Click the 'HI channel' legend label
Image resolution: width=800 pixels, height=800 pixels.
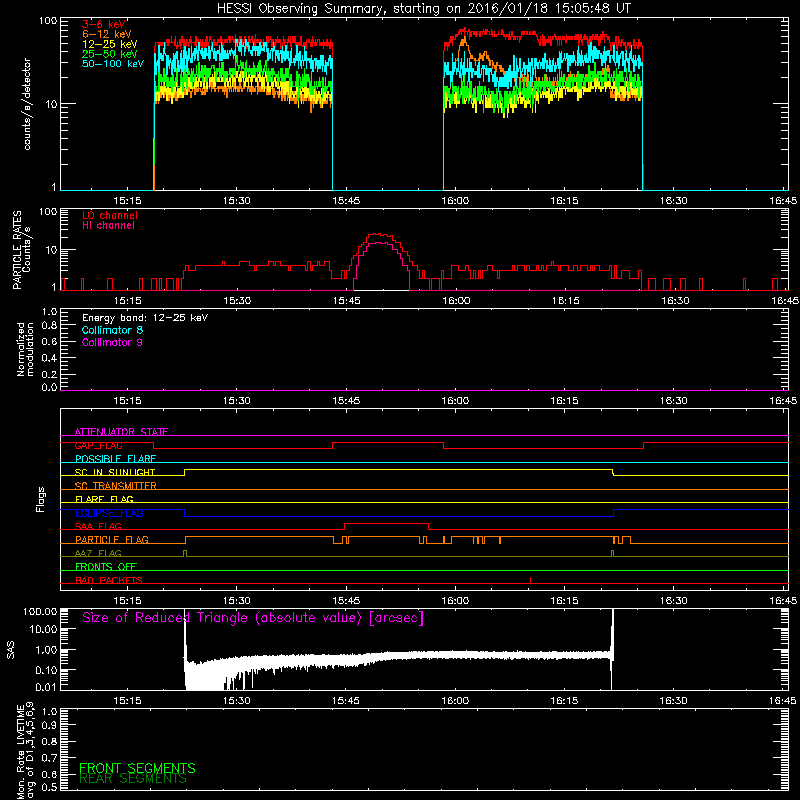click(108, 226)
